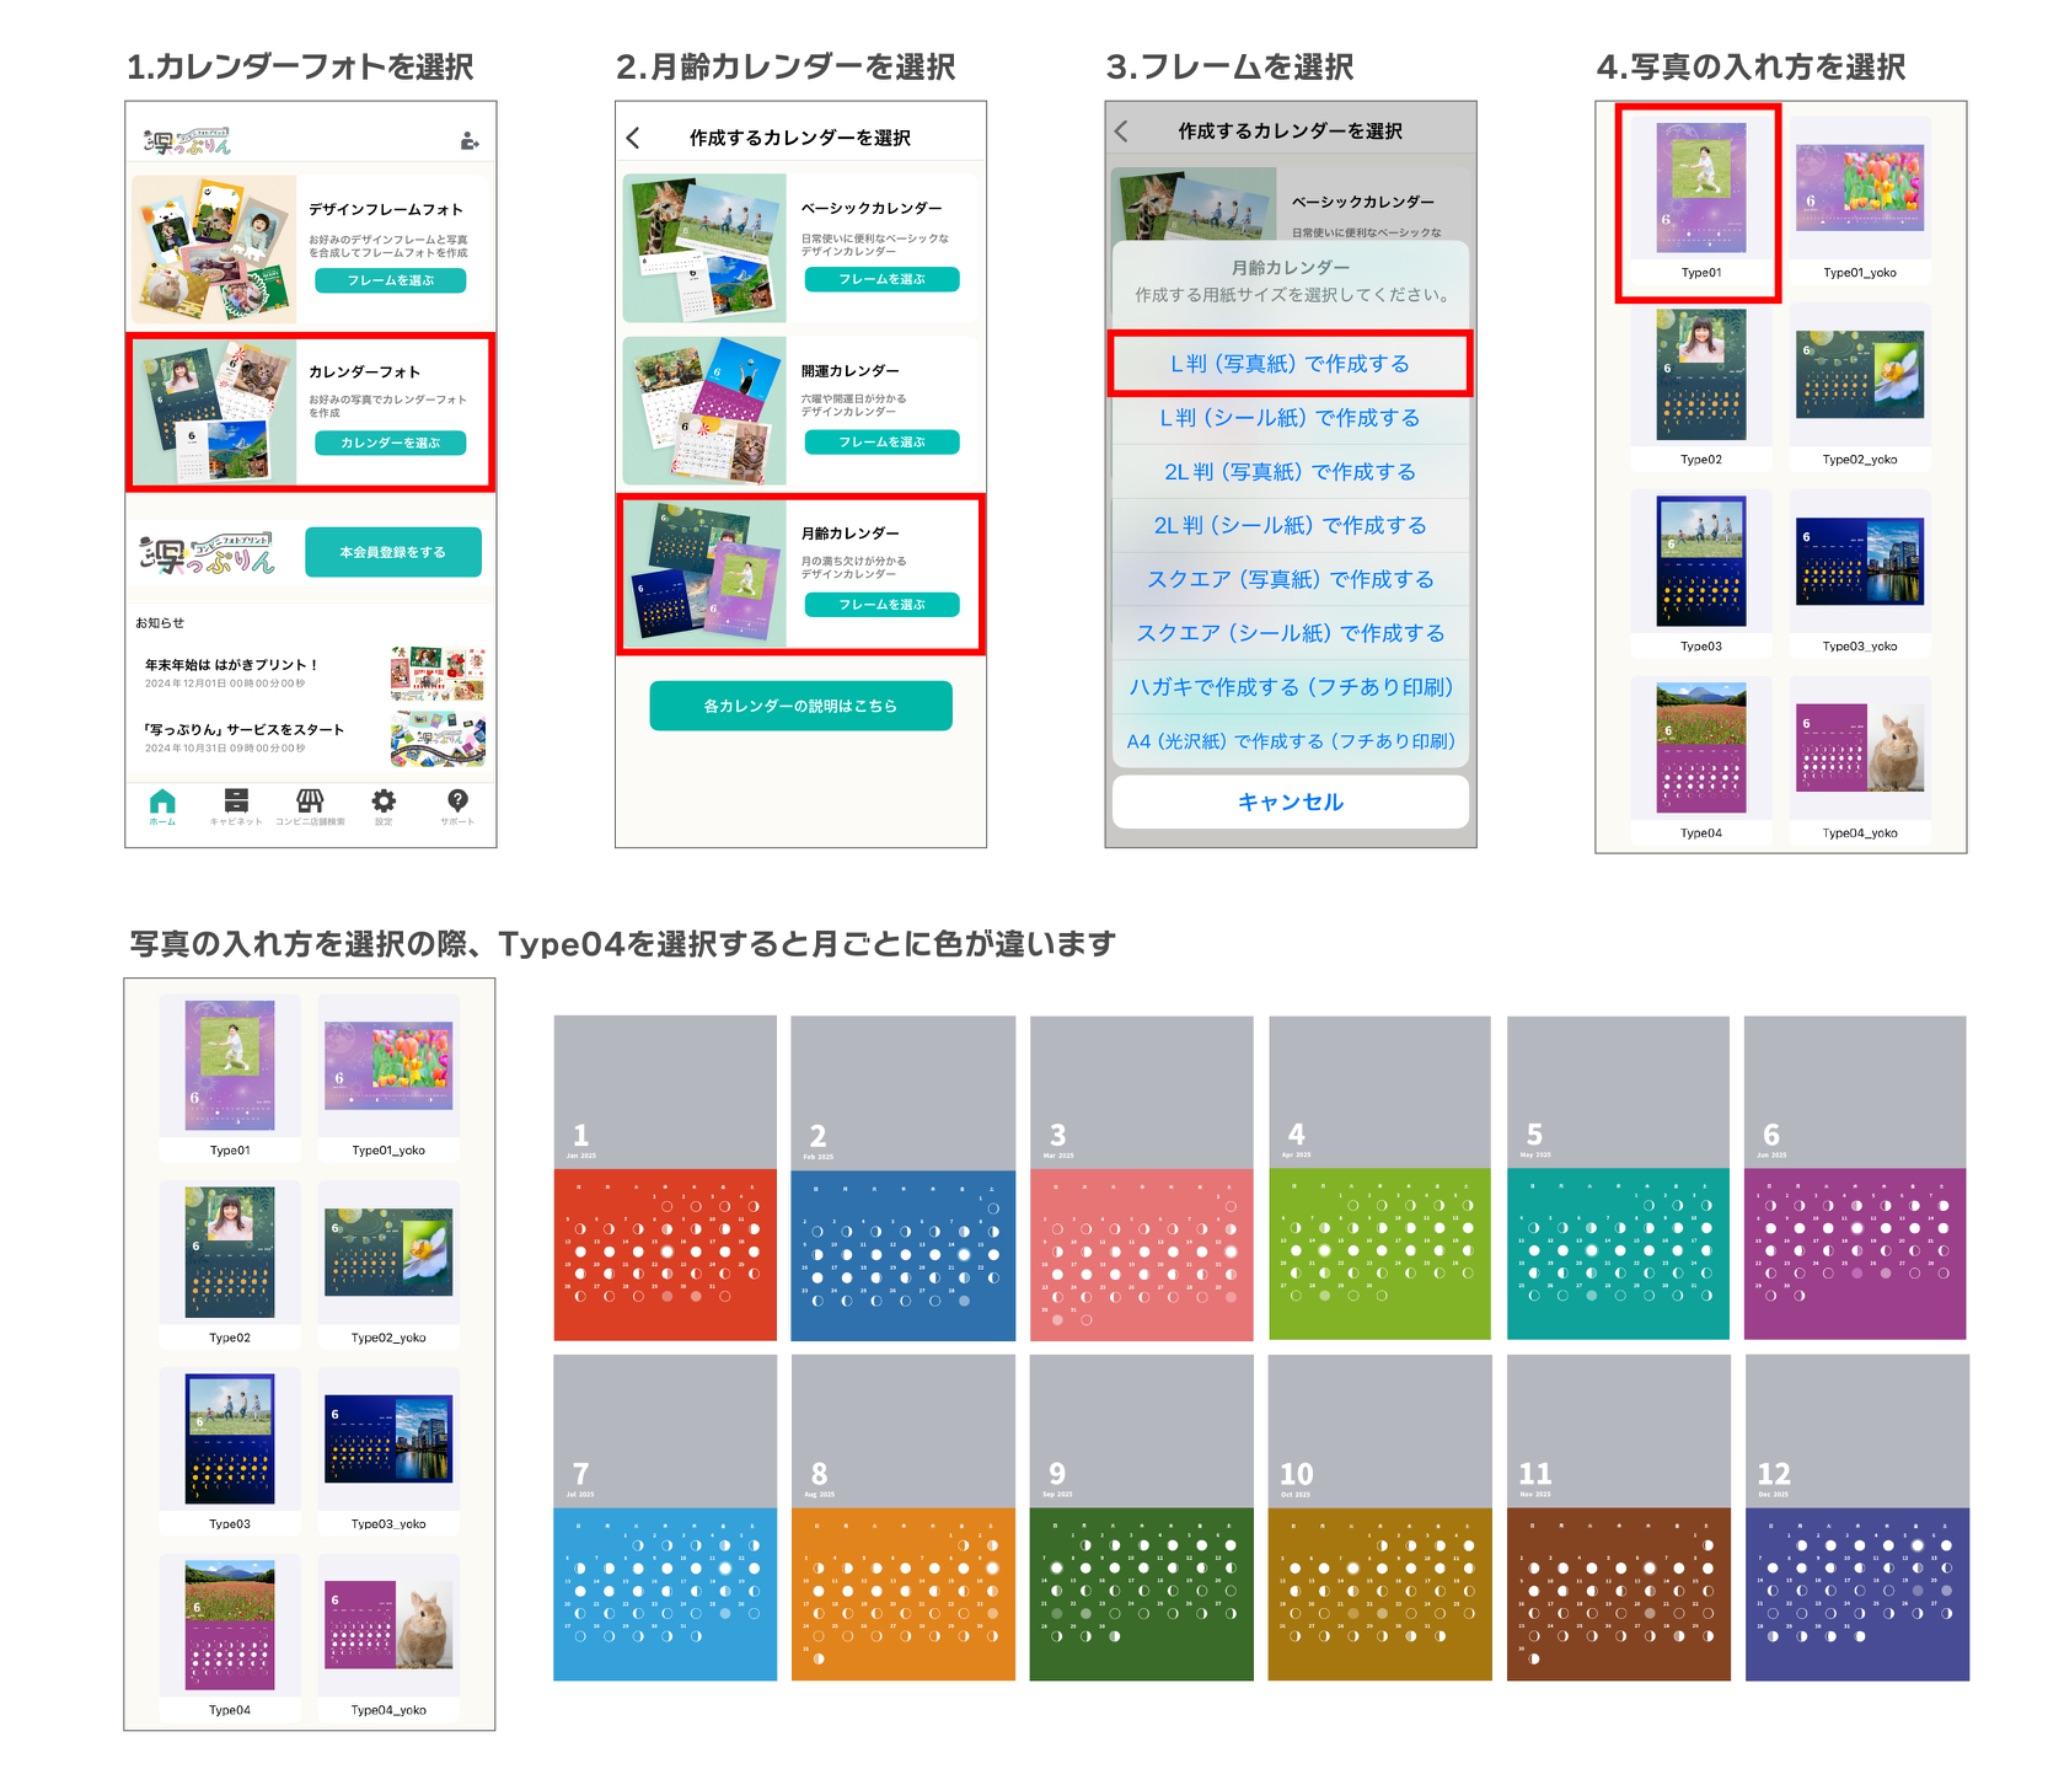
Task: Choose ハガキで作成する（フチあり印刷） option
Action: tap(1289, 688)
